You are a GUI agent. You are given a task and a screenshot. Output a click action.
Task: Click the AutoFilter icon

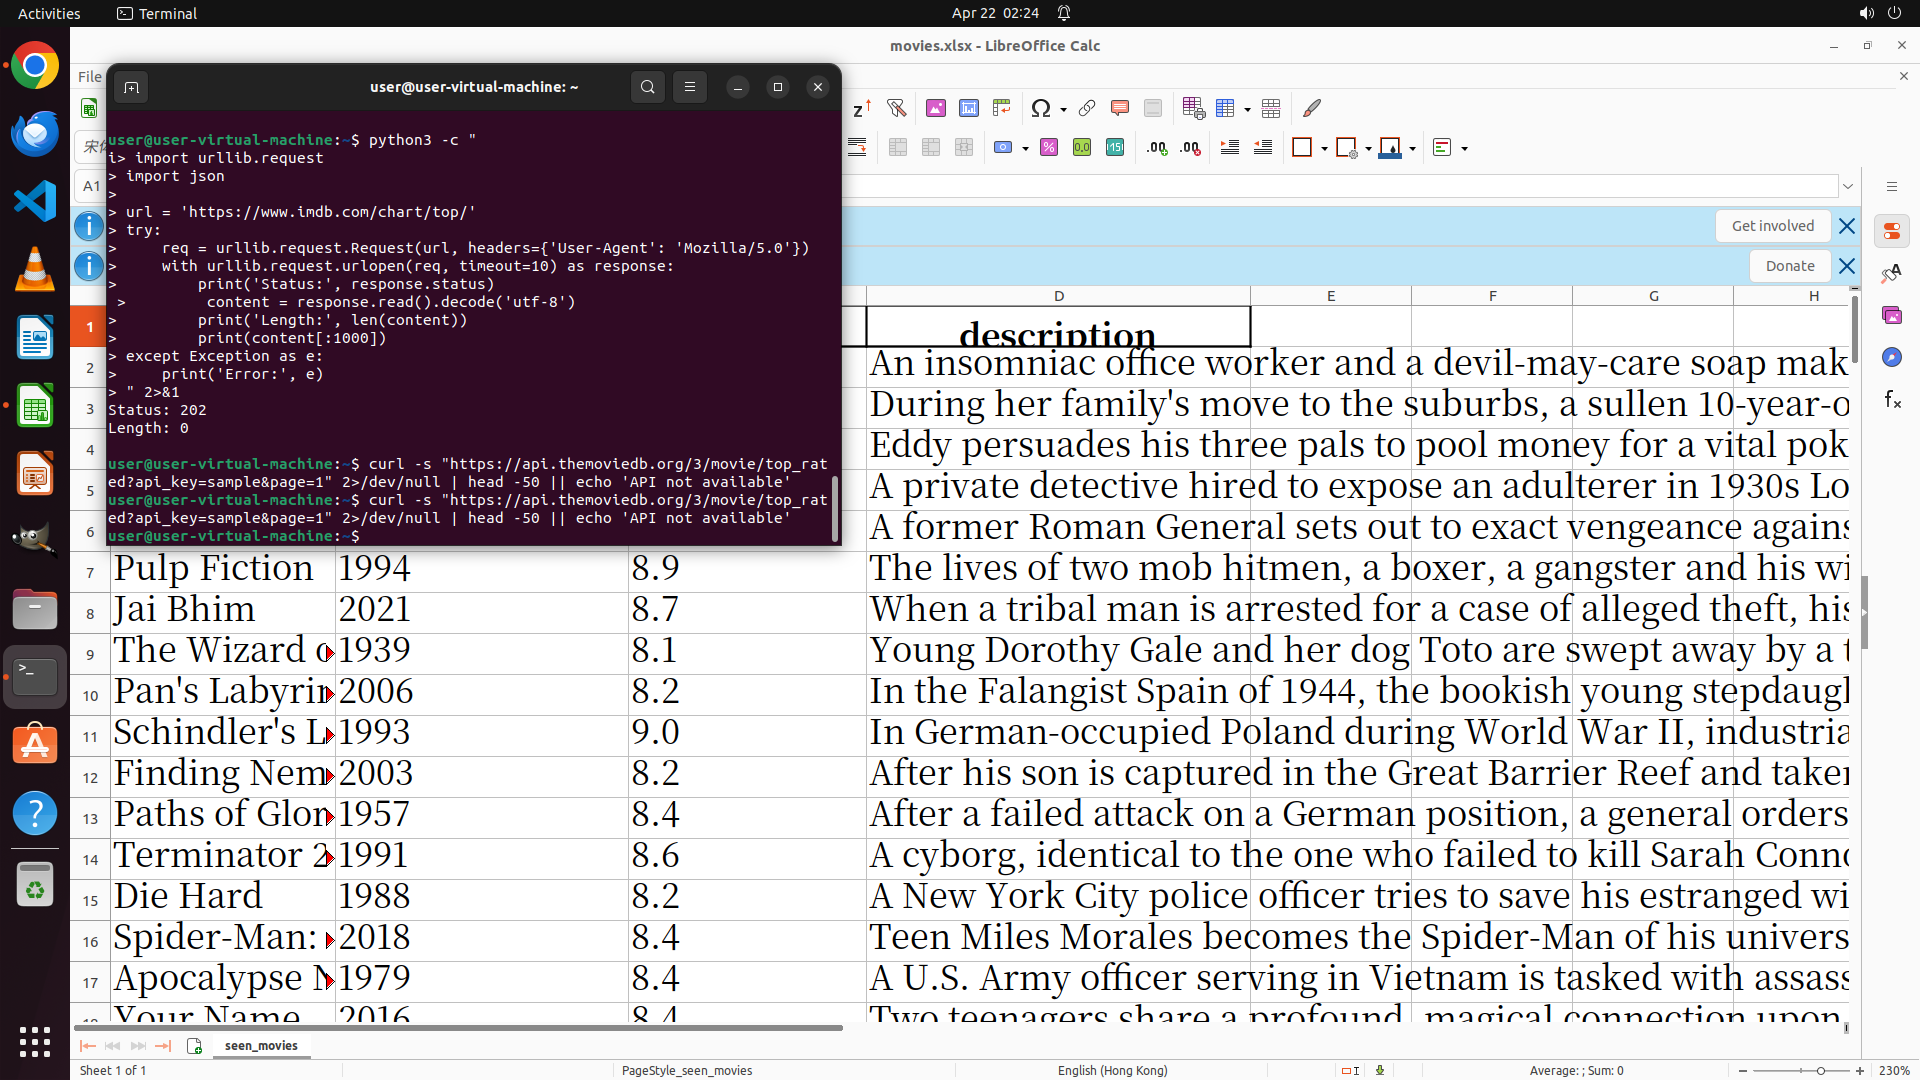(x=897, y=108)
